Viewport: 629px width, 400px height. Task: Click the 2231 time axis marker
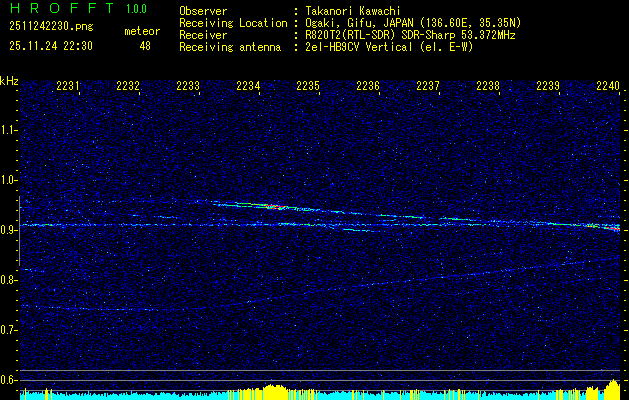tap(68, 87)
